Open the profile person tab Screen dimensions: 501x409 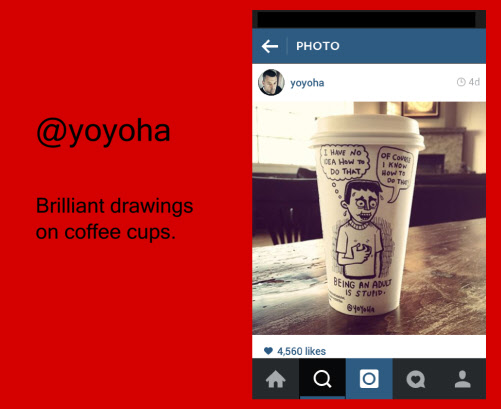pos(463,379)
